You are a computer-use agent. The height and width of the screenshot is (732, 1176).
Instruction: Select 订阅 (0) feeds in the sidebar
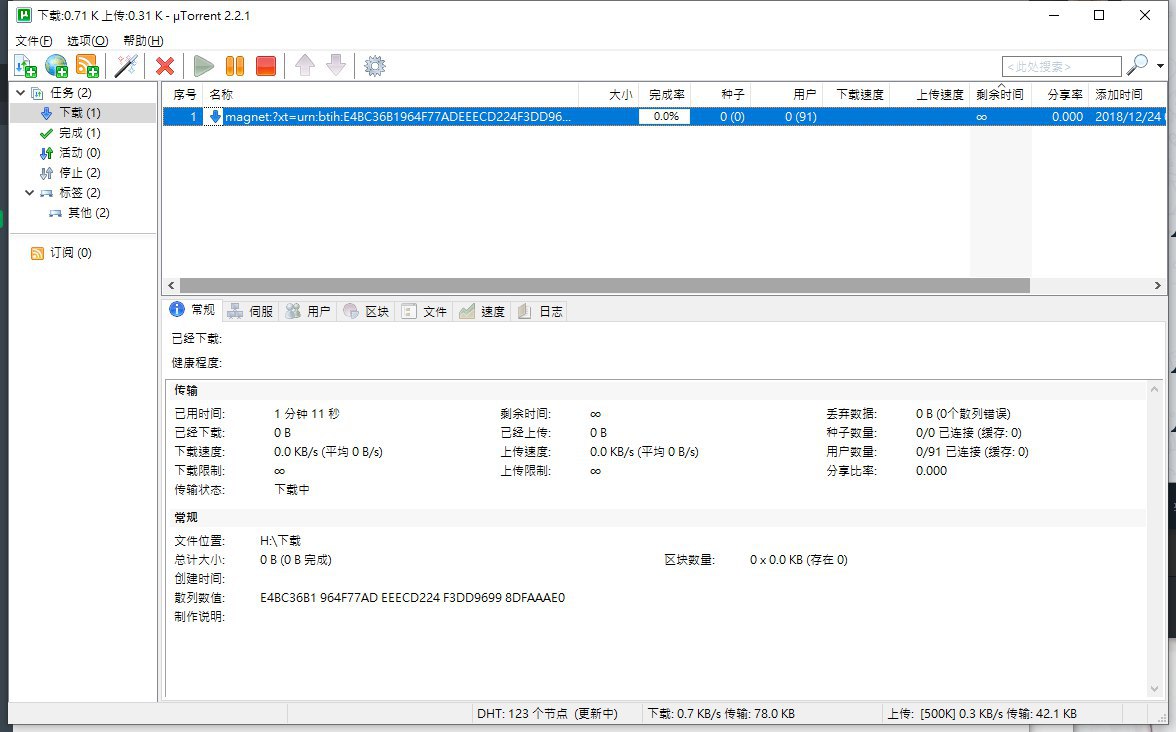(x=70, y=253)
